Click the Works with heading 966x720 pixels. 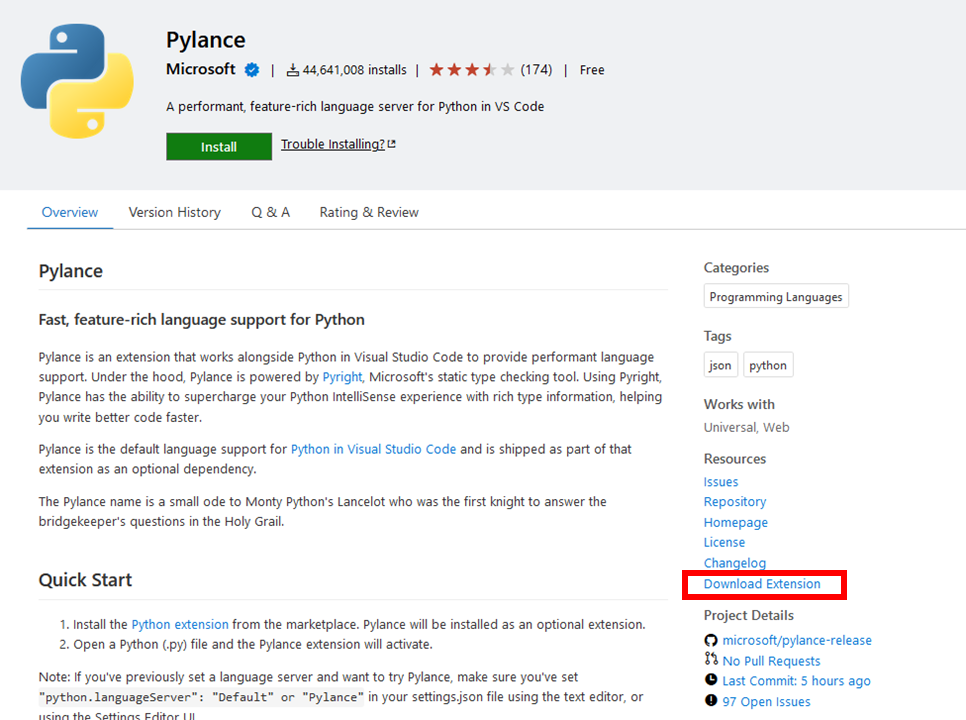739,405
